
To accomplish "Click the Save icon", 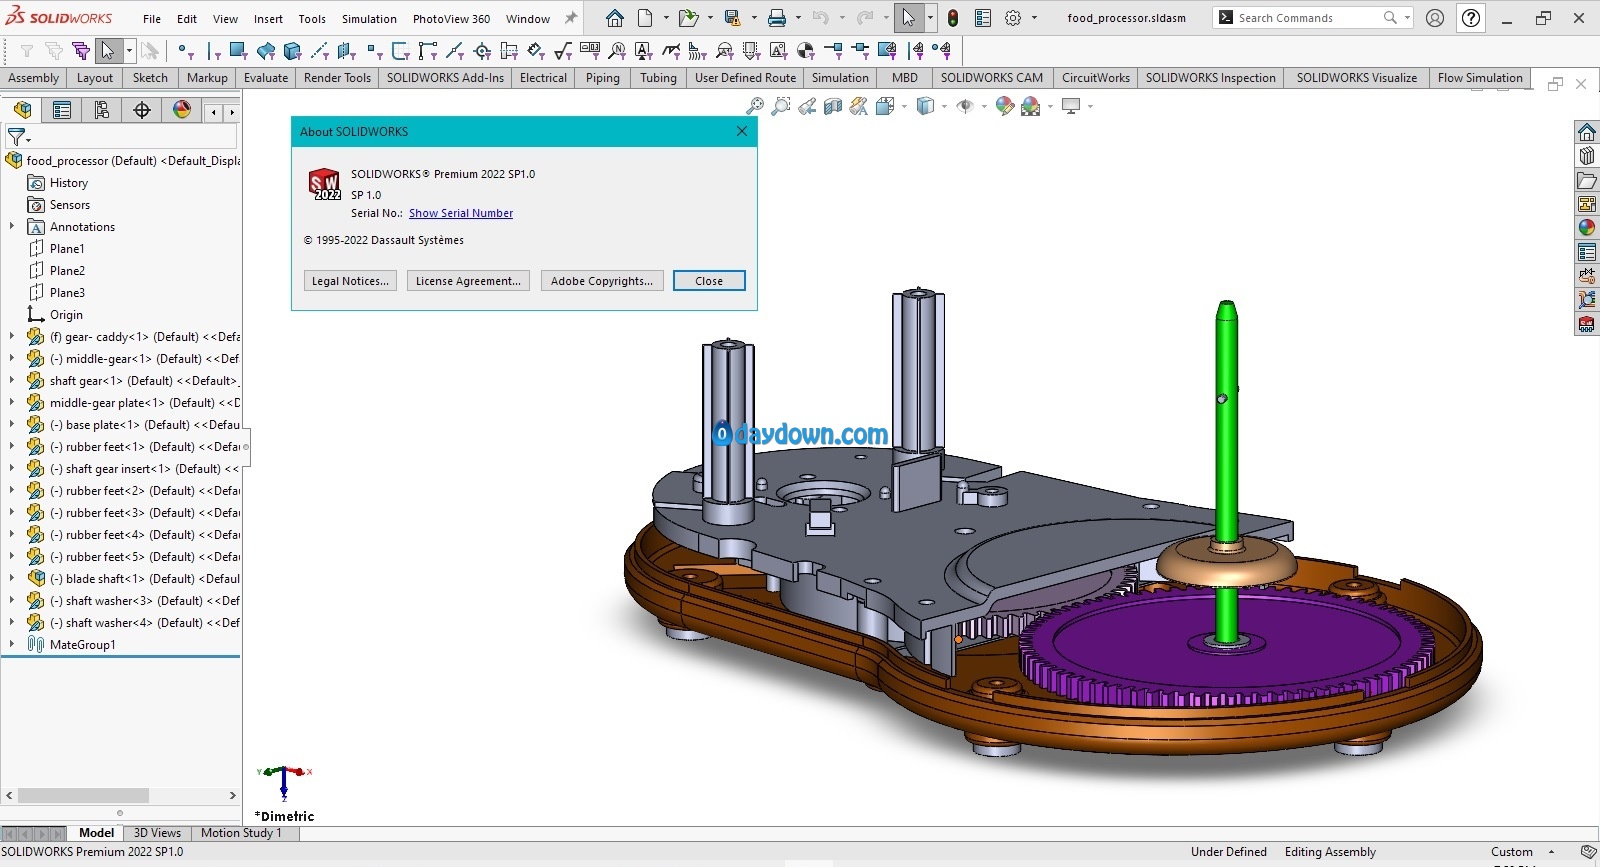I will point(732,18).
